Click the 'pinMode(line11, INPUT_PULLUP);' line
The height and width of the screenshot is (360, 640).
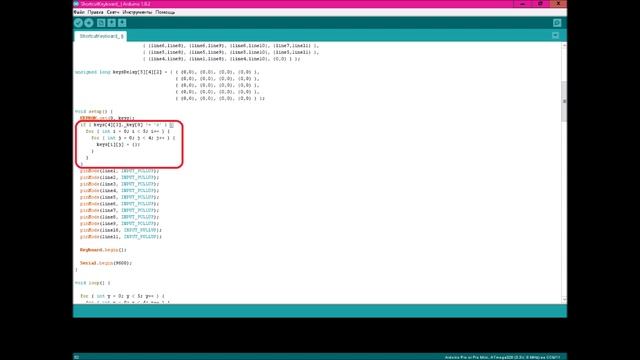click(x=121, y=237)
